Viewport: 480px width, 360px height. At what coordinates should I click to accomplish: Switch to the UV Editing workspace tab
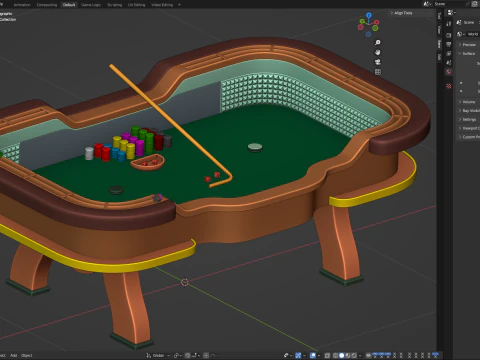point(137,5)
